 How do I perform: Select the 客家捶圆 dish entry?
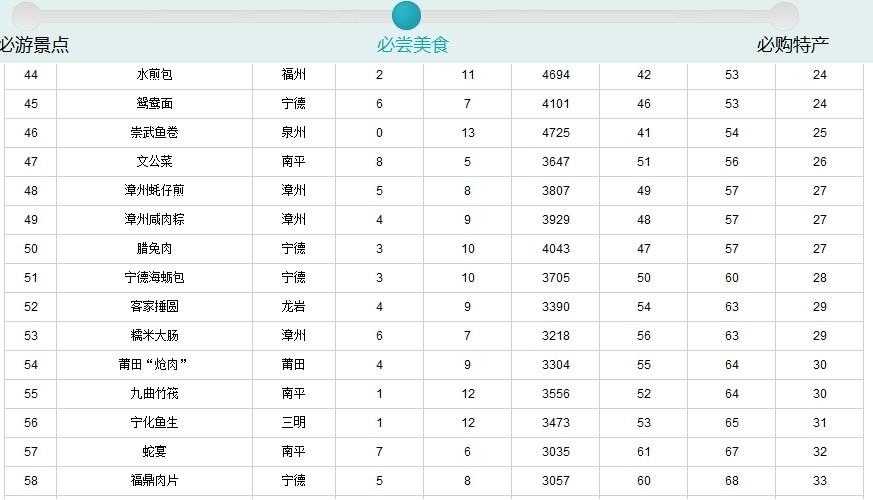click(154, 307)
